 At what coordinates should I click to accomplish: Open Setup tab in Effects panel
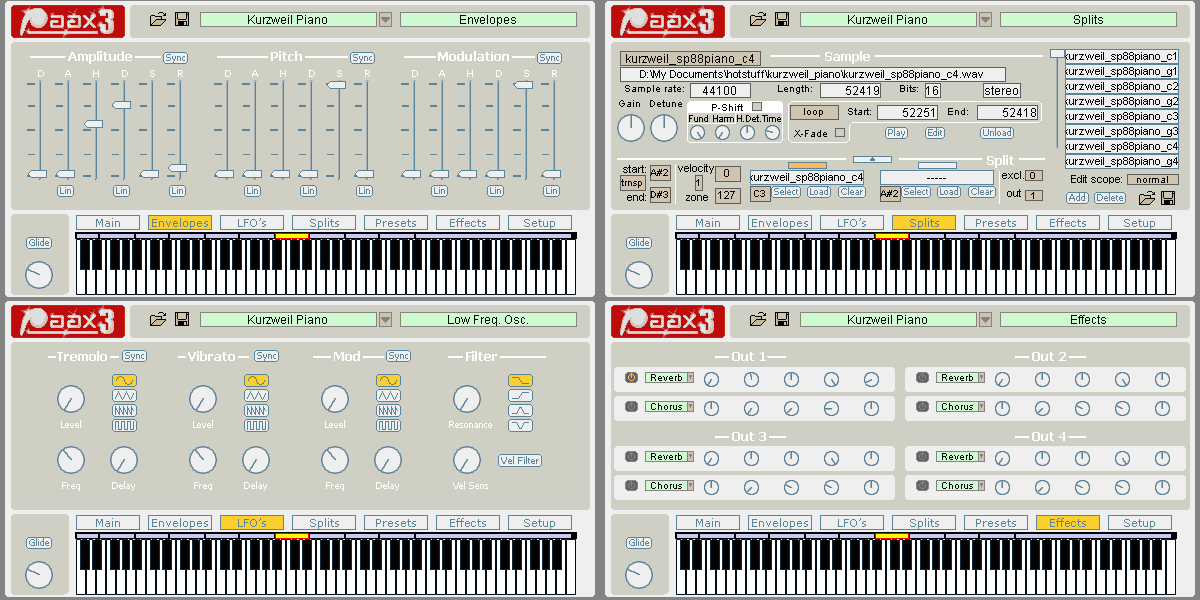coord(1139,523)
